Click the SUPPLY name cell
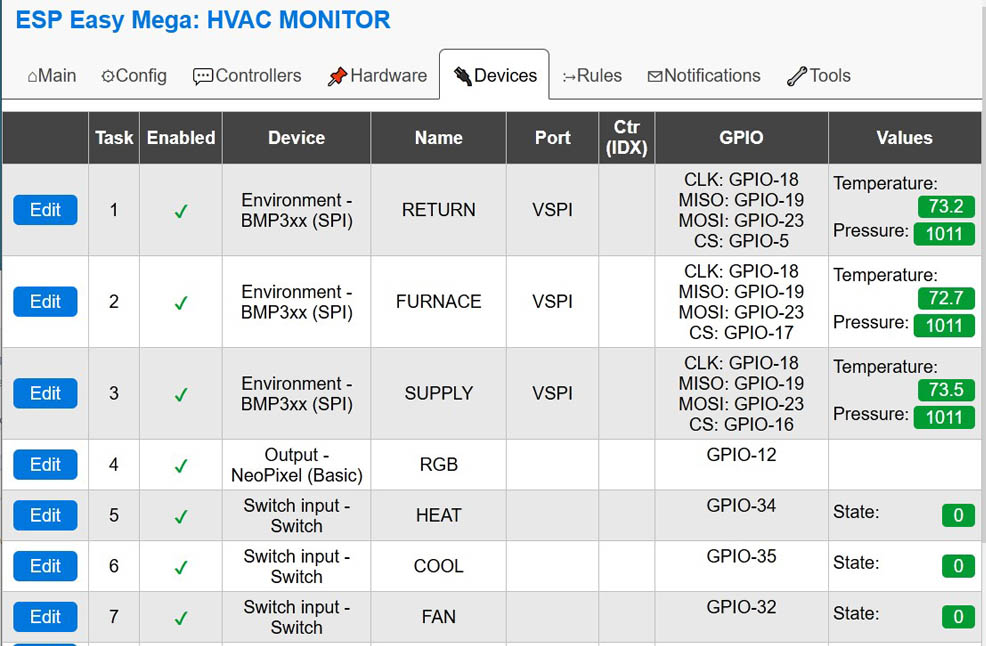 pyautogui.click(x=438, y=394)
